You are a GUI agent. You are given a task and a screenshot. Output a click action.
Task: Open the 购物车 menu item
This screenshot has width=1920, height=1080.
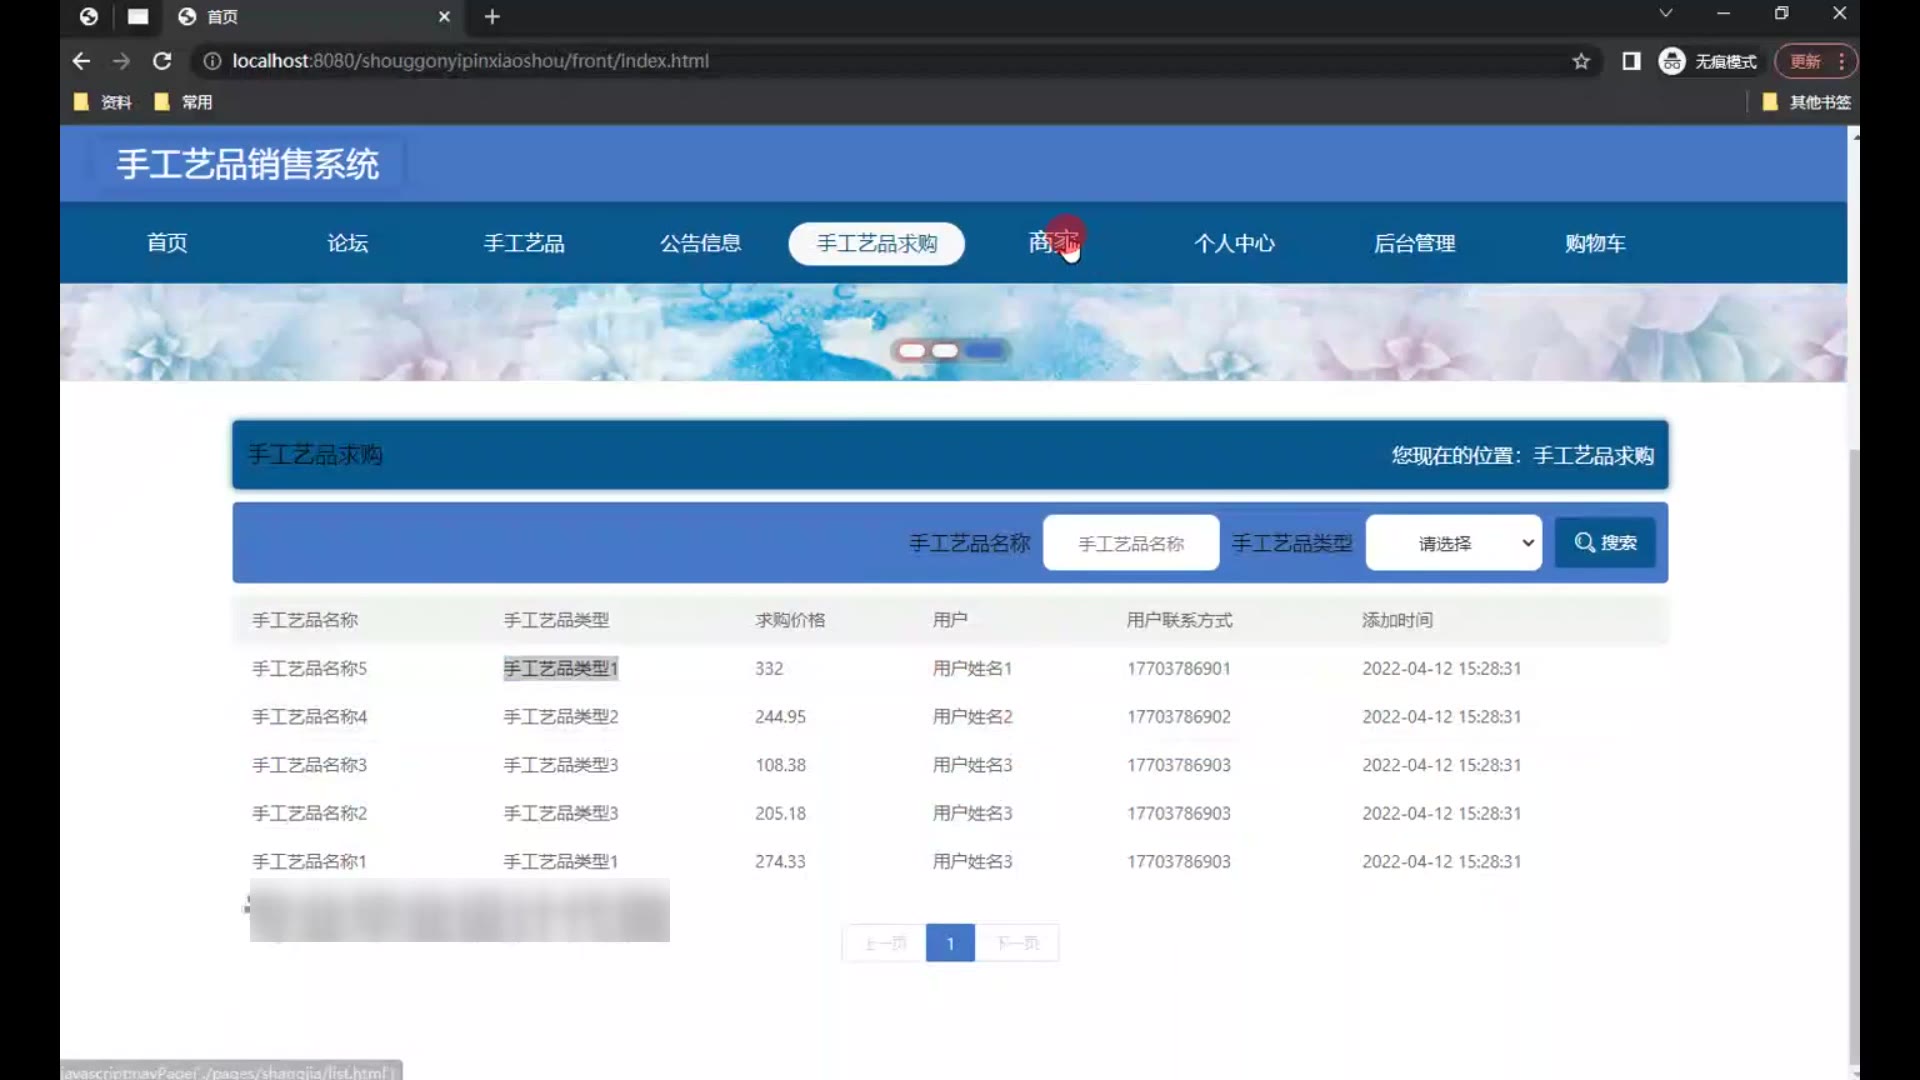point(1595,243)
